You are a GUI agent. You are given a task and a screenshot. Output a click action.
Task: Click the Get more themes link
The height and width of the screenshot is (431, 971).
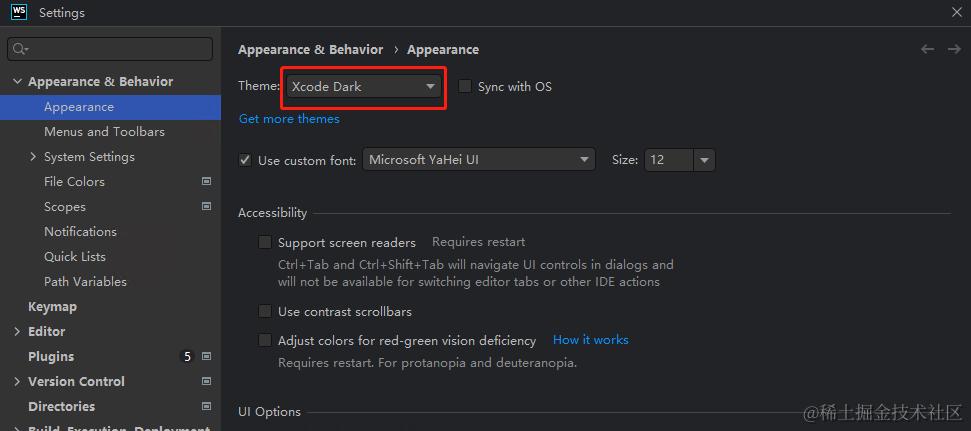pos(289,119)
